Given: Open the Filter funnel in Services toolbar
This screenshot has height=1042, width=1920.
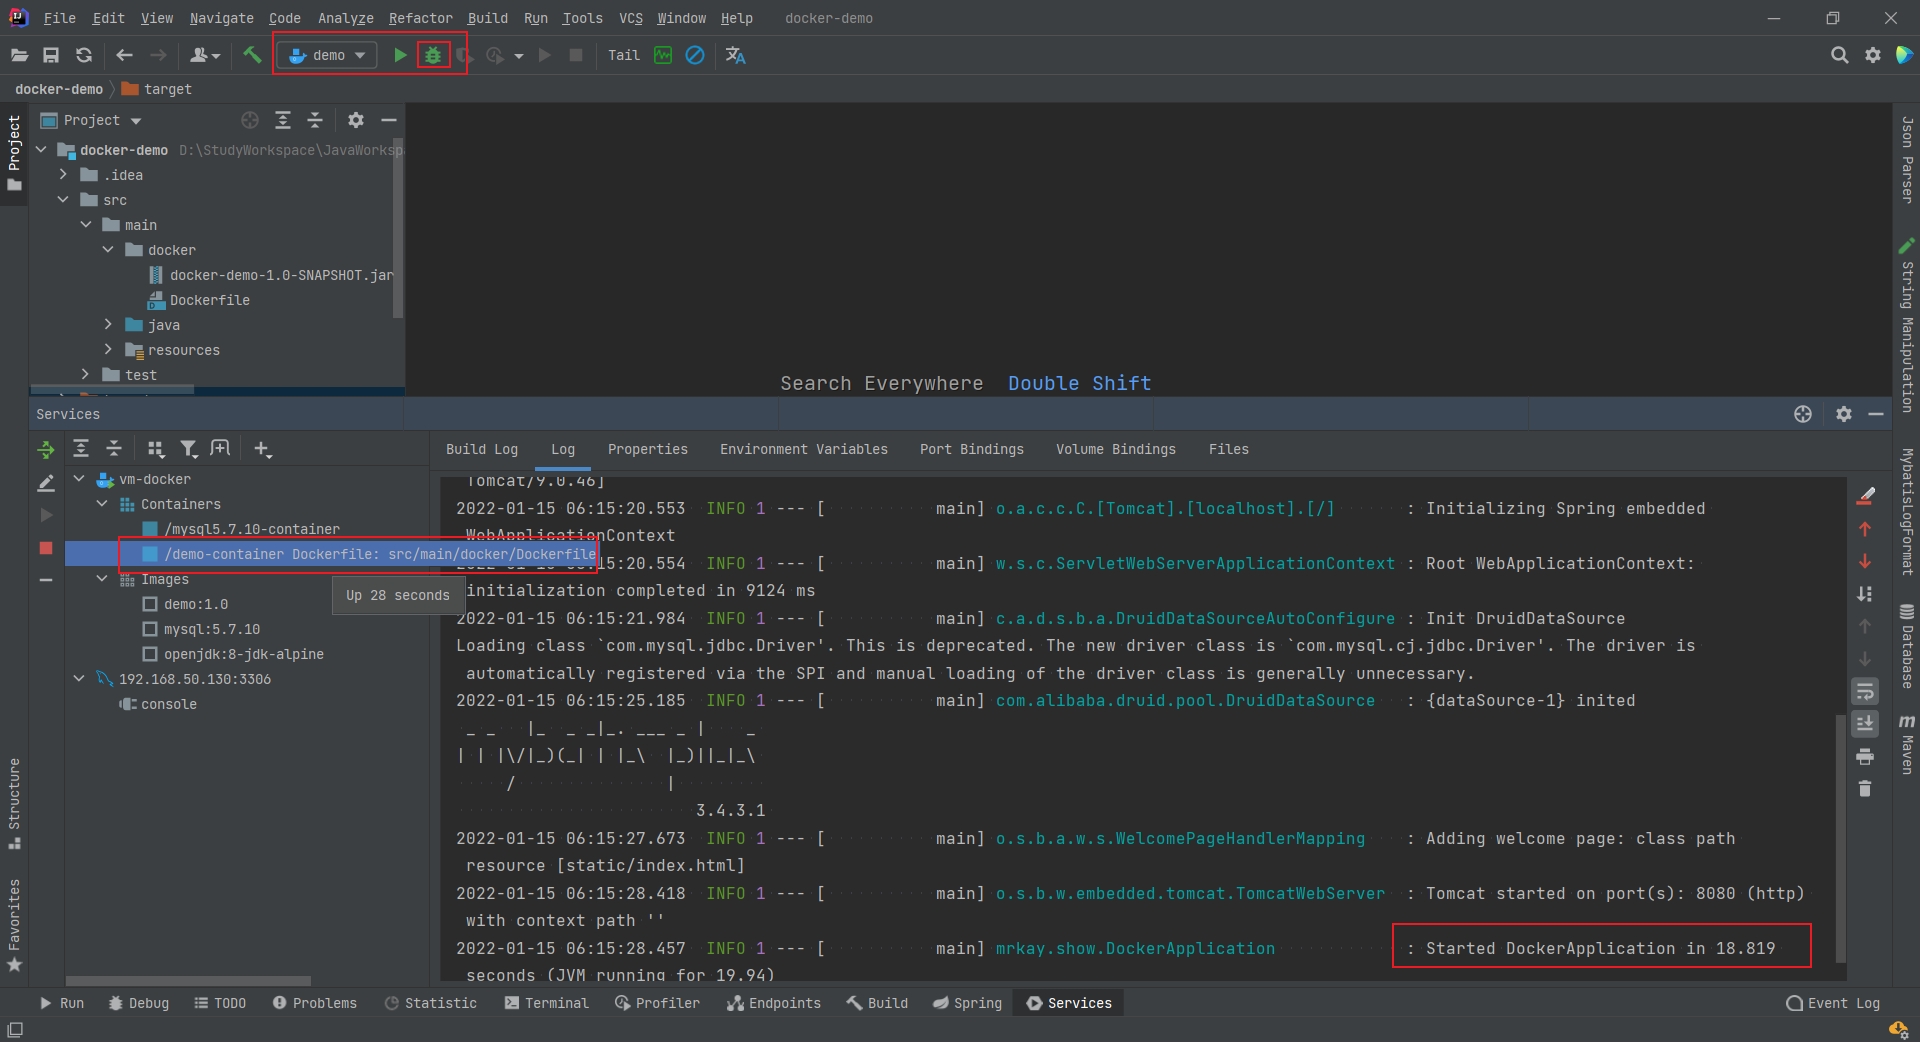Looking at the screenshot, I should point(188,449).
